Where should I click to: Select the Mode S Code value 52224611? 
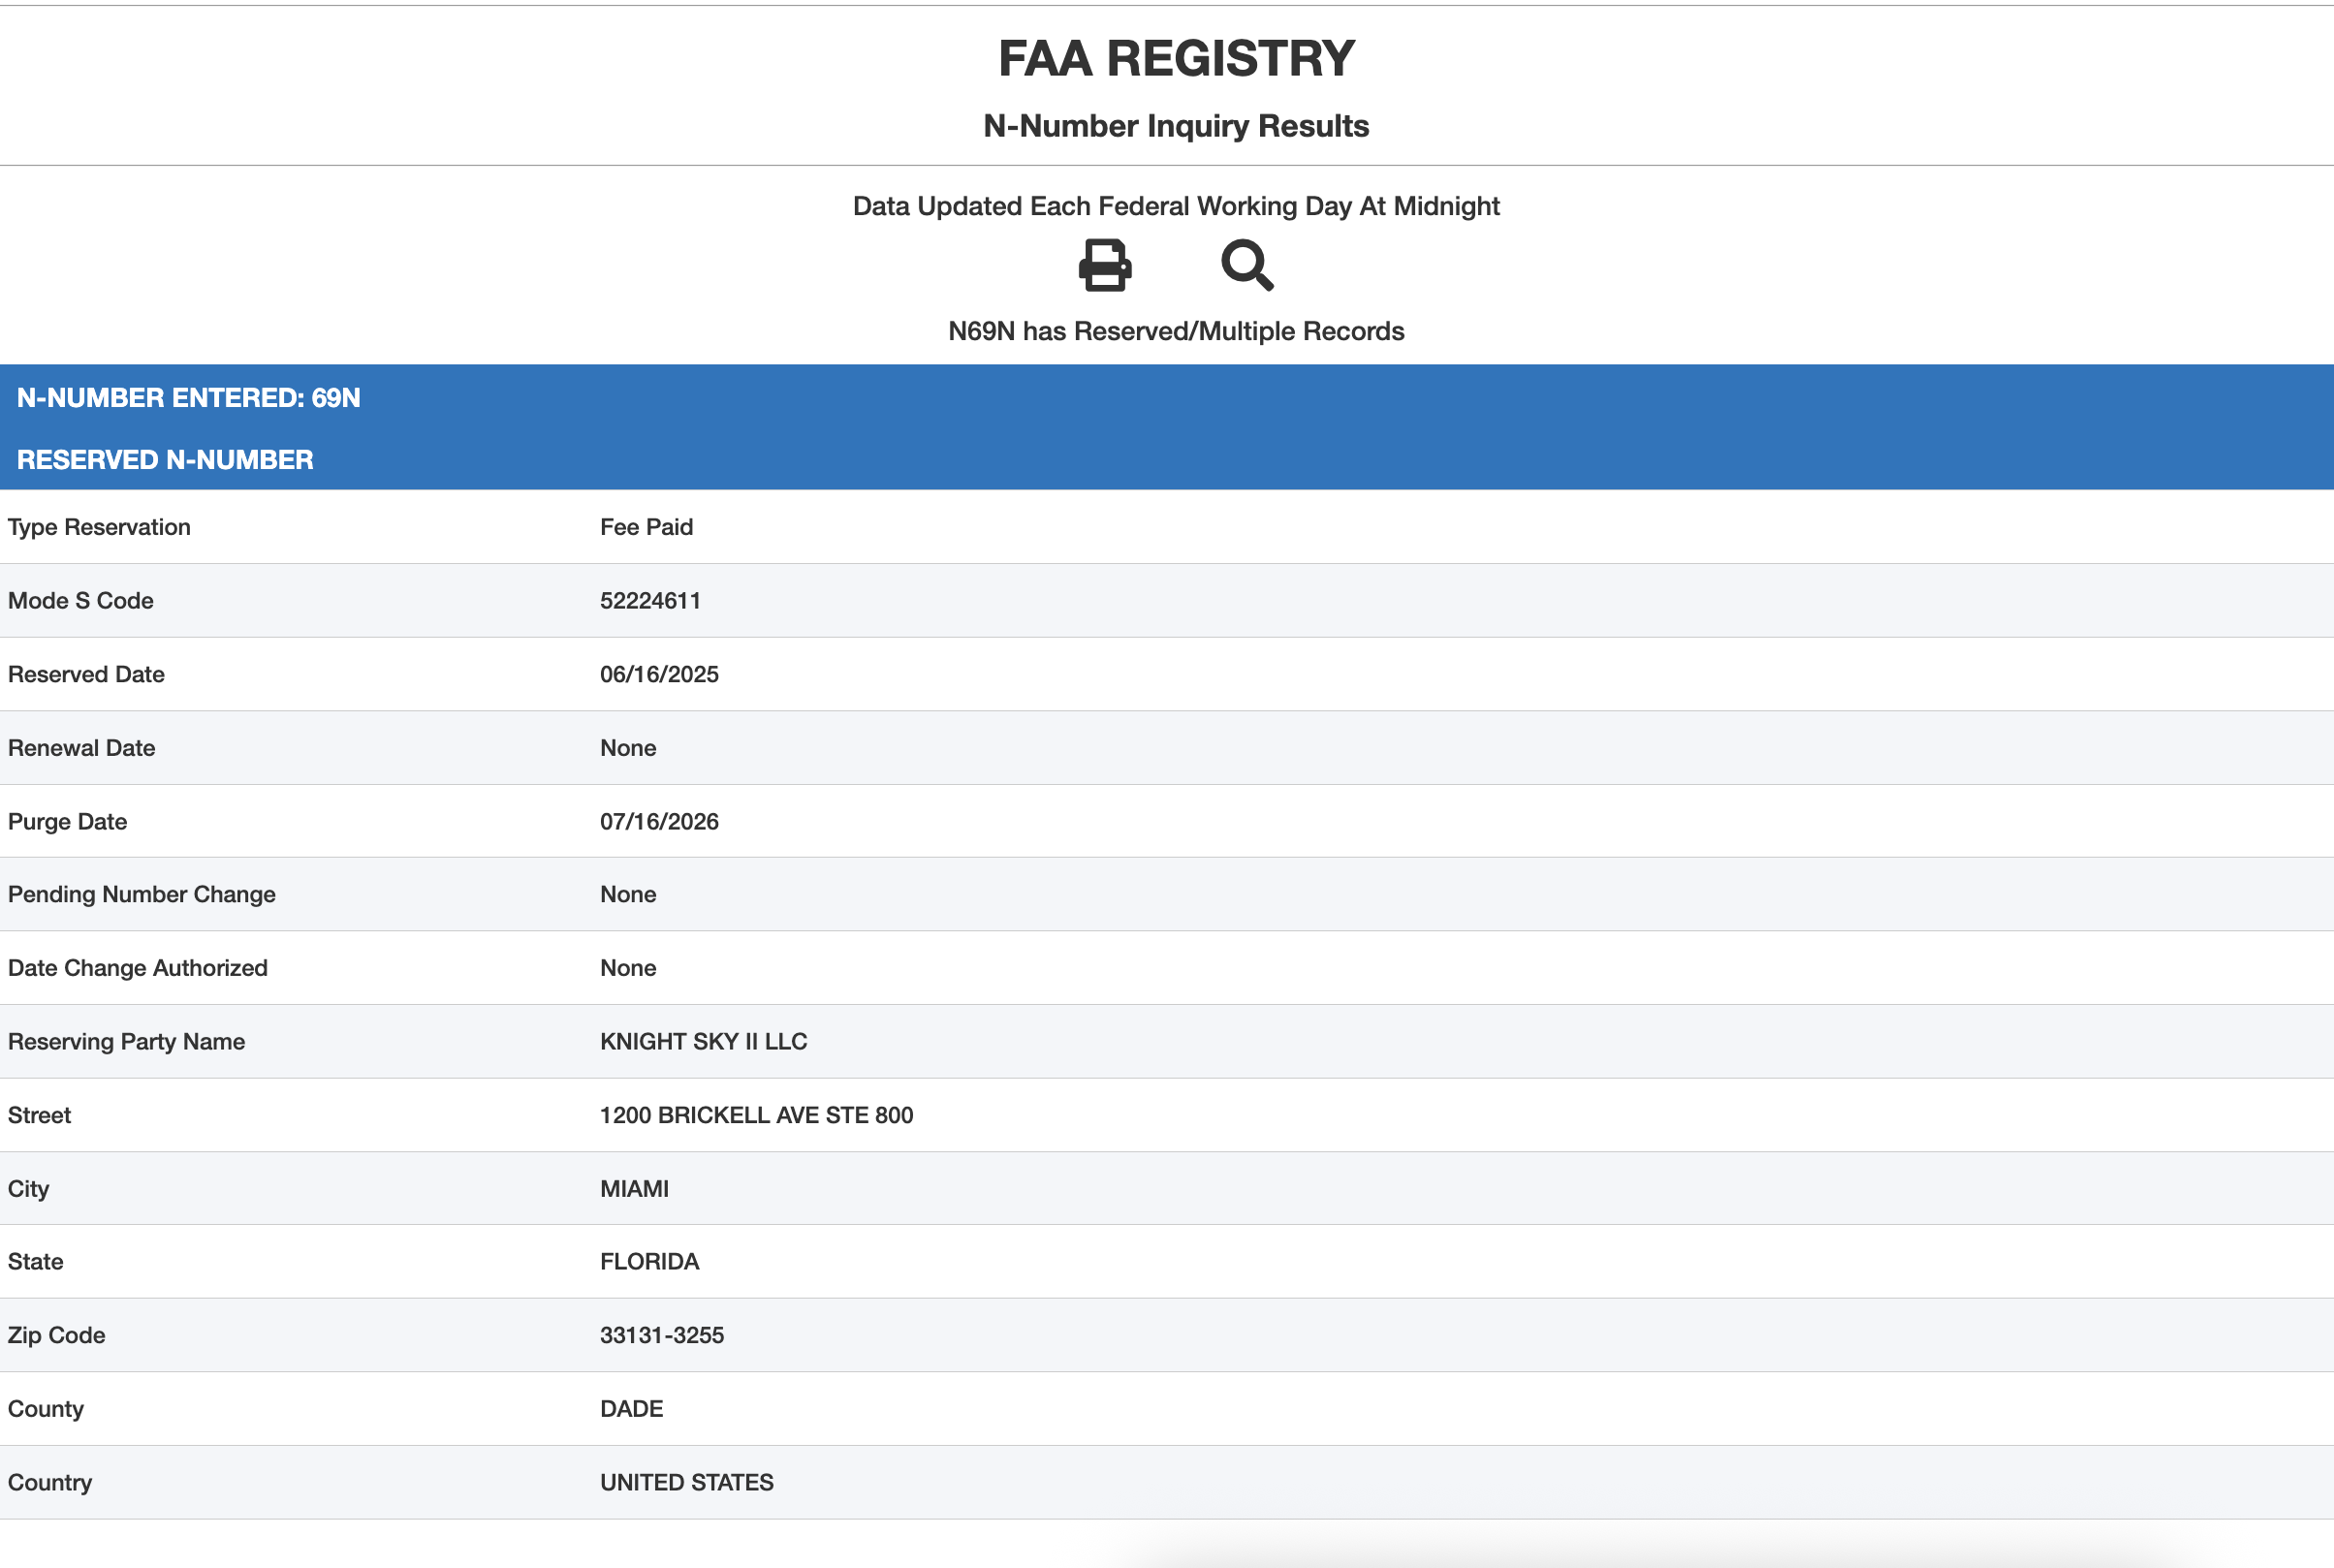(x=650, y=601)
